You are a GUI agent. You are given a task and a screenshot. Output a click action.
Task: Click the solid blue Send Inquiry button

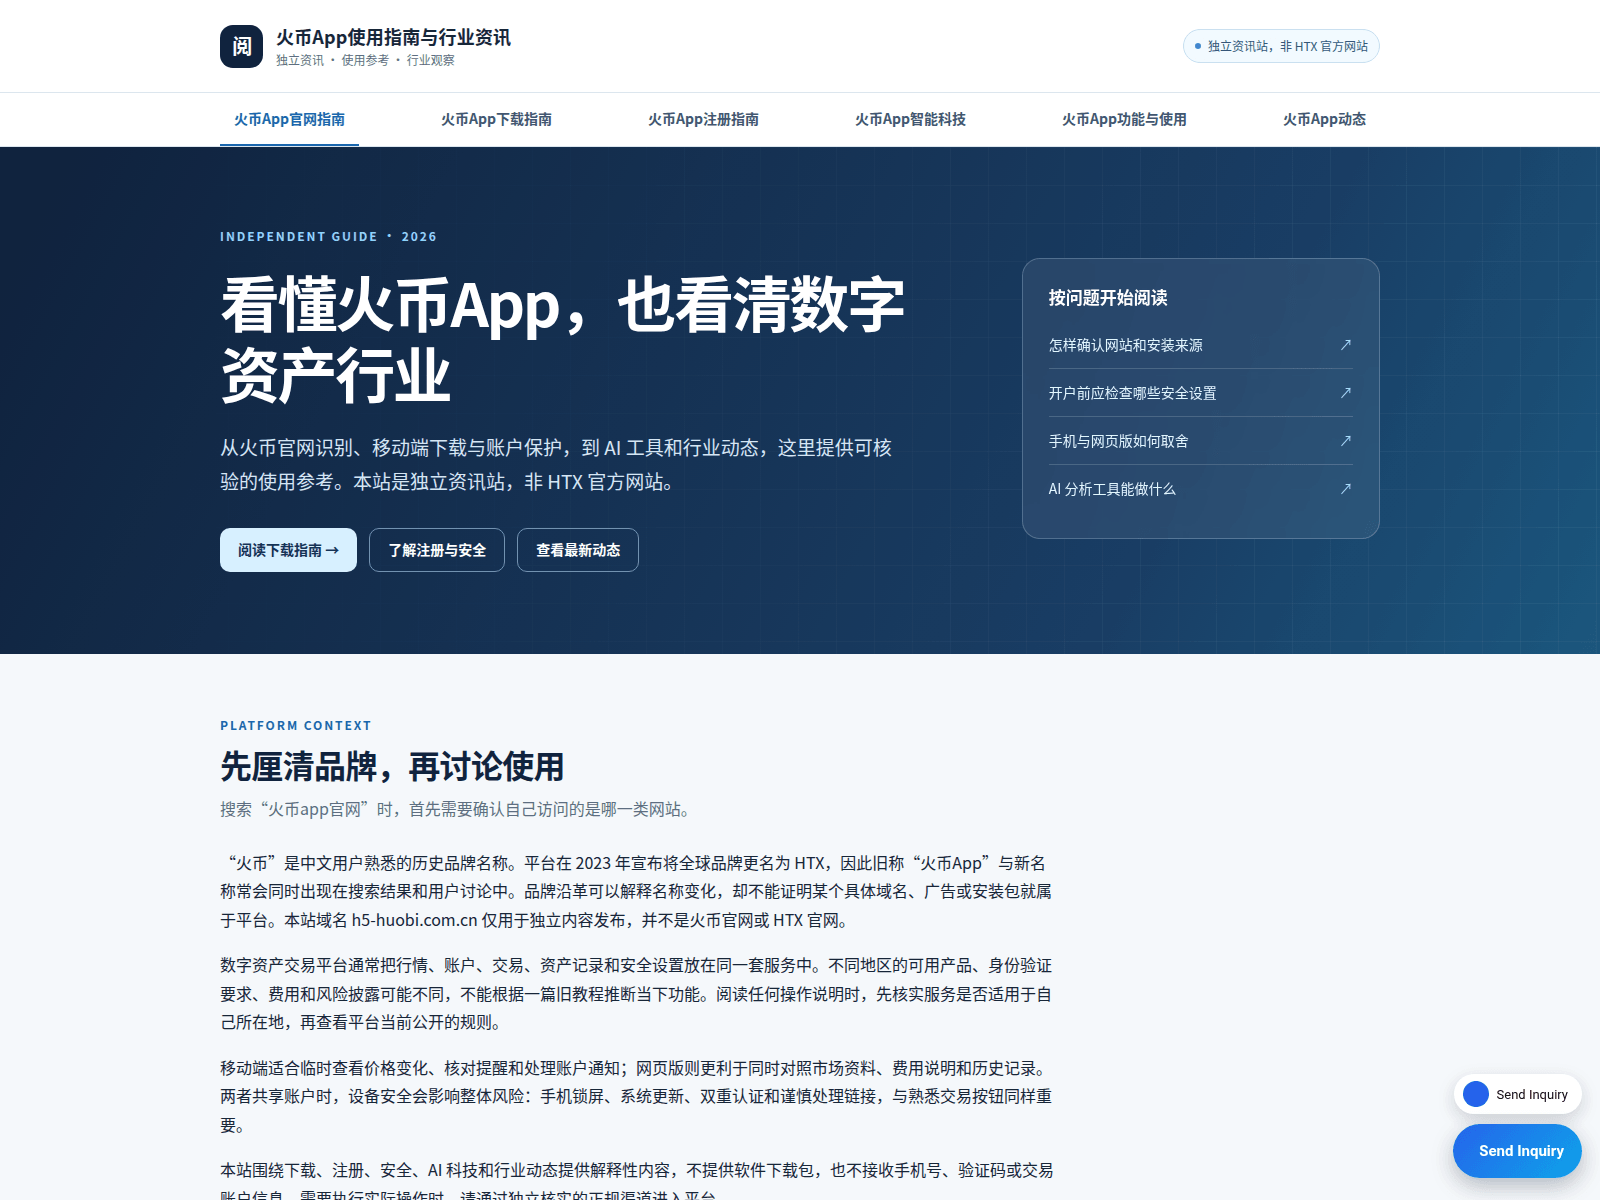(x=1517, y=1151)
